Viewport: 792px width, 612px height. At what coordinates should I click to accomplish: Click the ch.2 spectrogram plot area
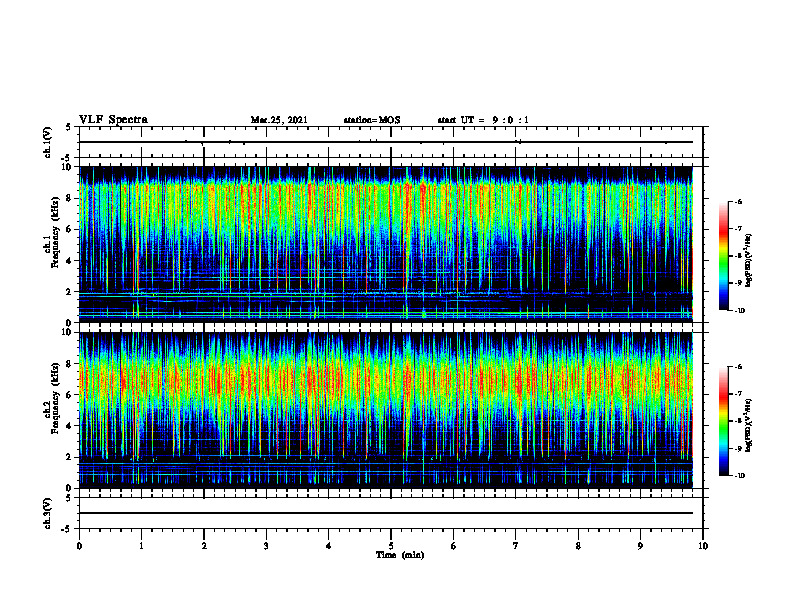386,410
